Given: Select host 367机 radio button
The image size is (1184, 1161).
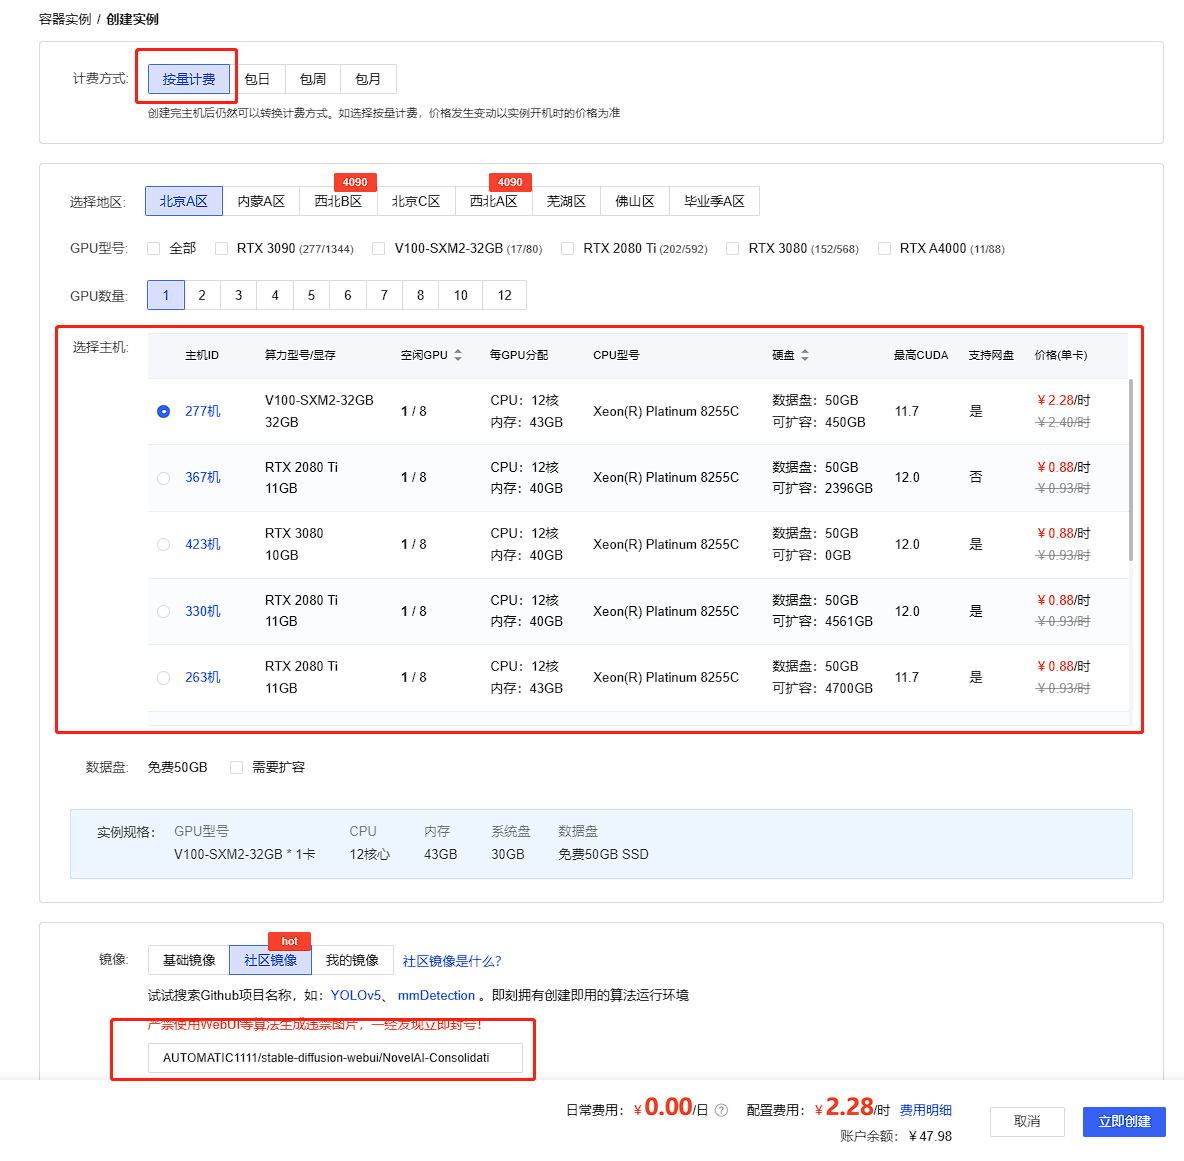Looking at the screenshot, I should click(x=164, y=478).
